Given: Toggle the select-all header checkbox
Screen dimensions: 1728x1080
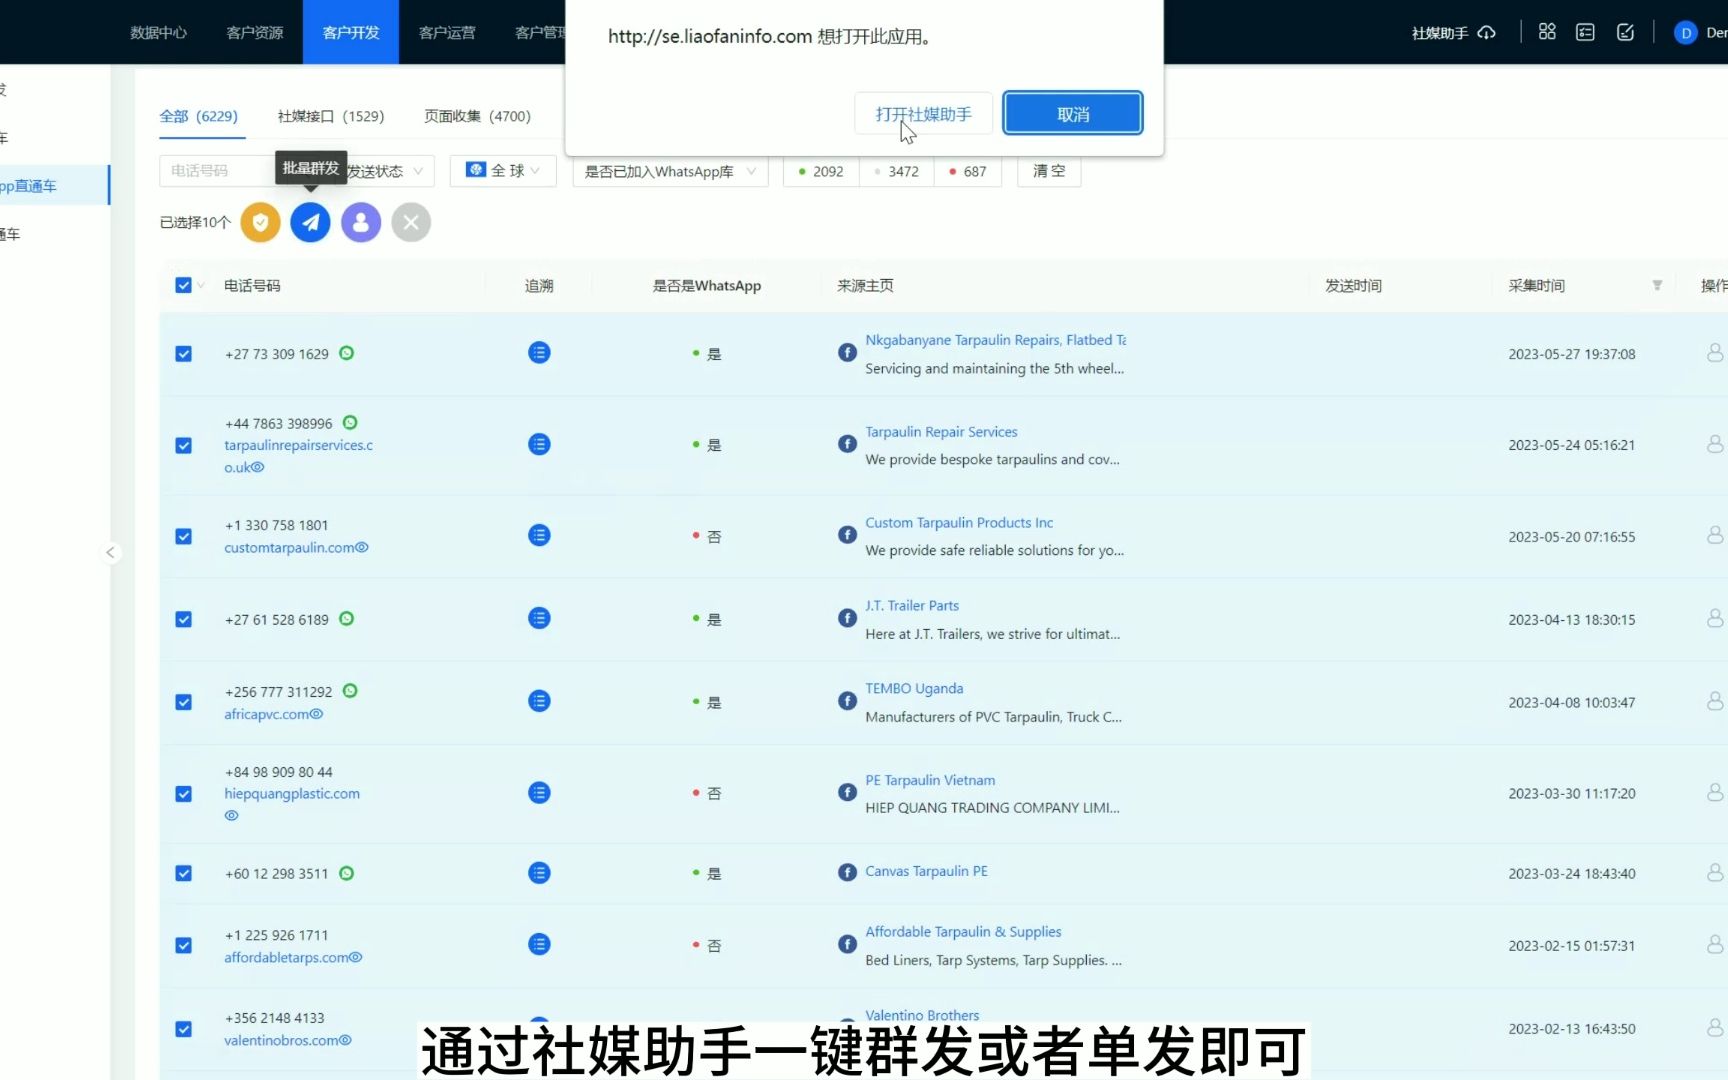Looking at the screenshot, I should tap(183, 285).
